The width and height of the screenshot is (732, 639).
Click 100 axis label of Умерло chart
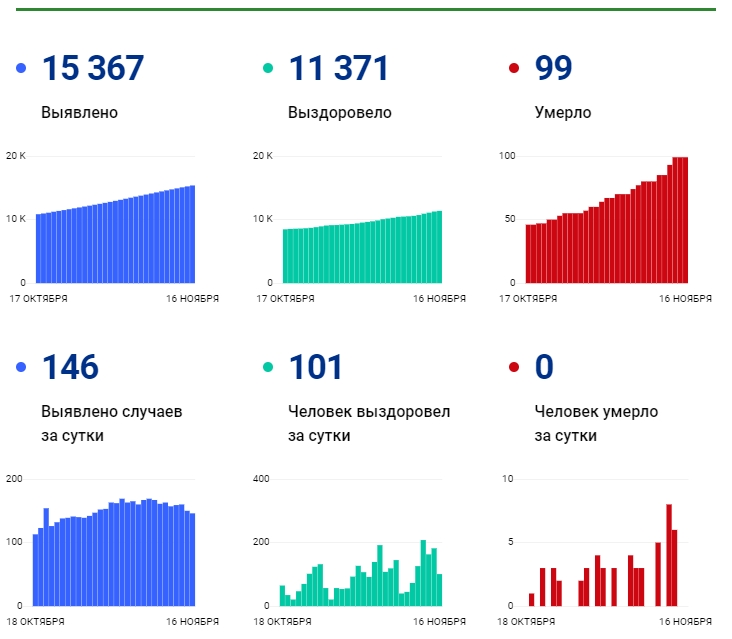tap(507, 156)
